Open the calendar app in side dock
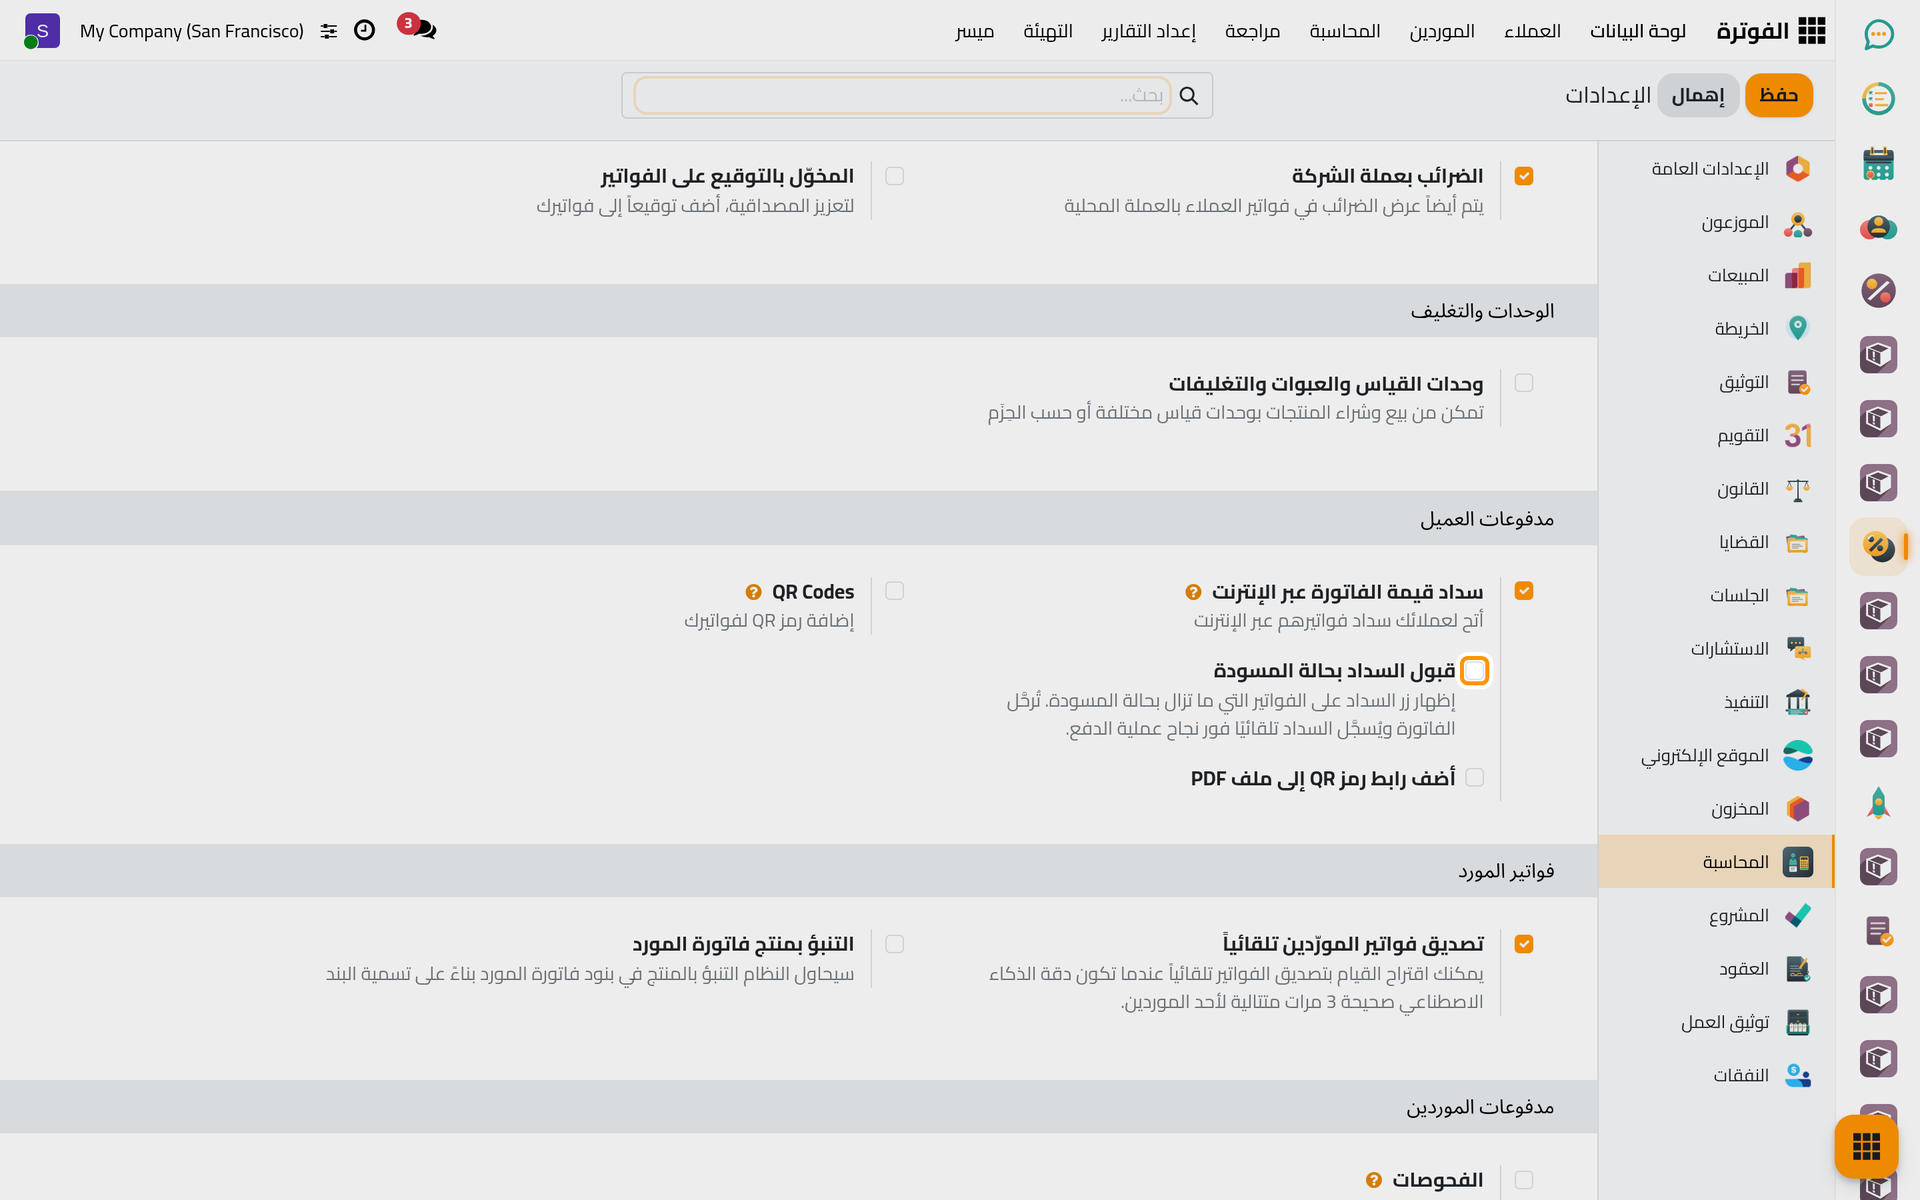This screenshot has width=1920, height=1200. coord(1878,163)
